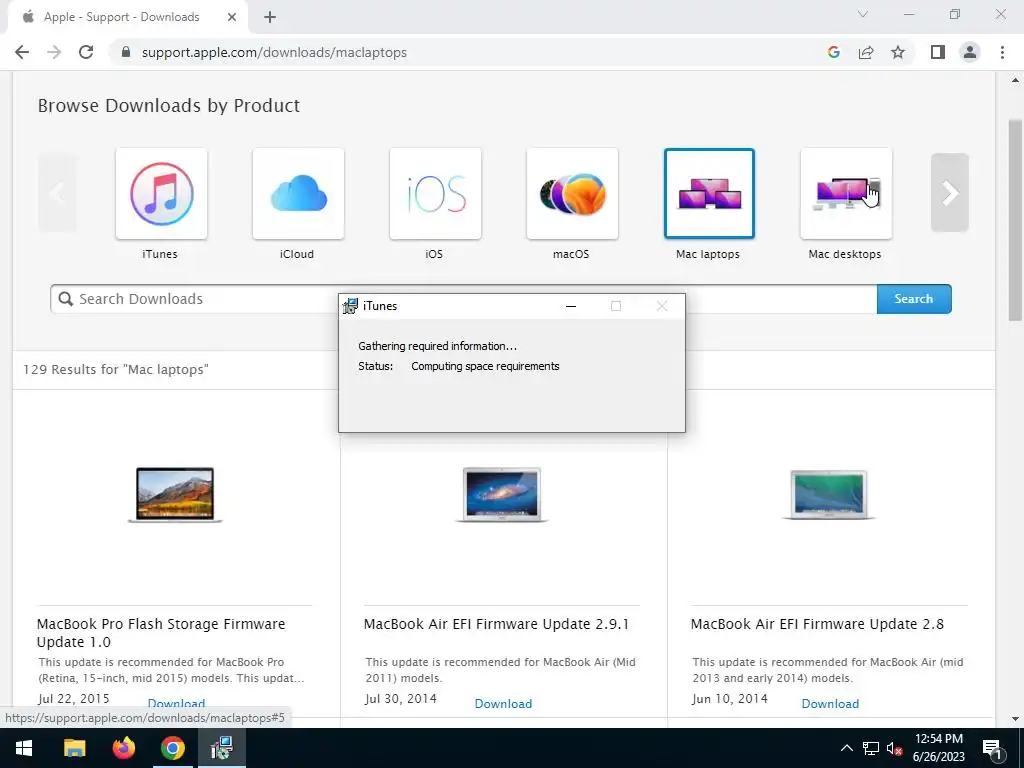Open MacBook Air EFI Firmware Update 2.8 title

pyautogui.click(x=817, y=624)
